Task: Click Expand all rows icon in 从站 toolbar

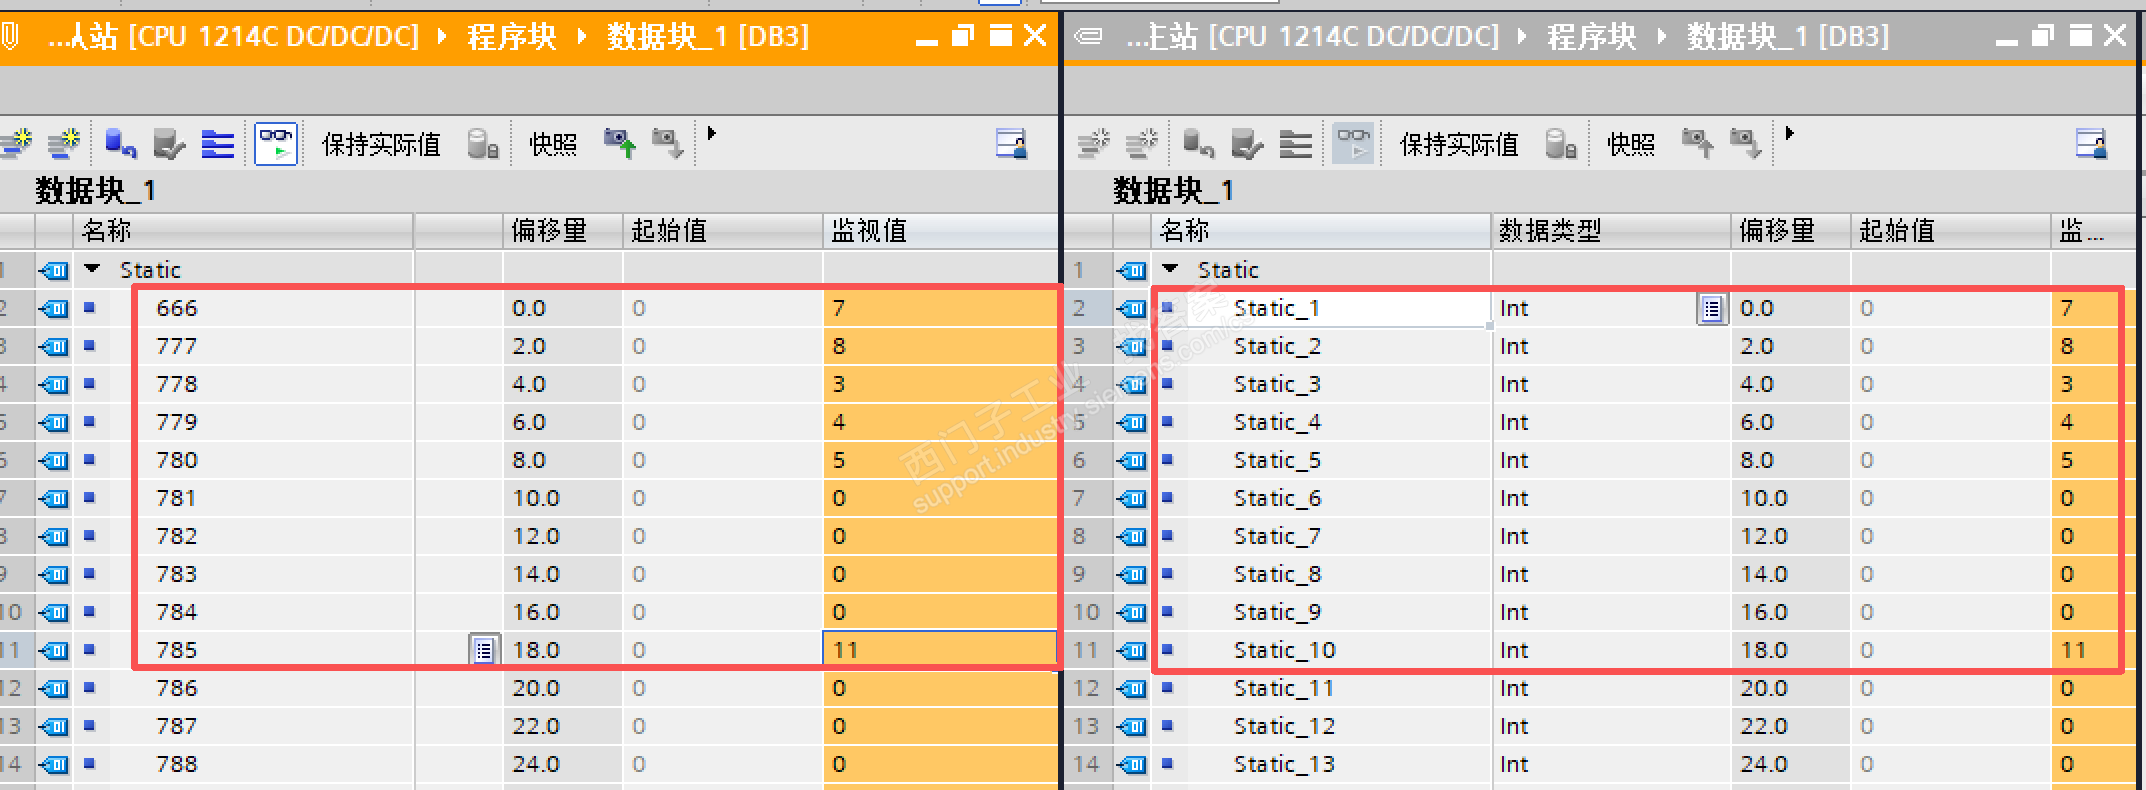Action: click(x=217, y=144)
